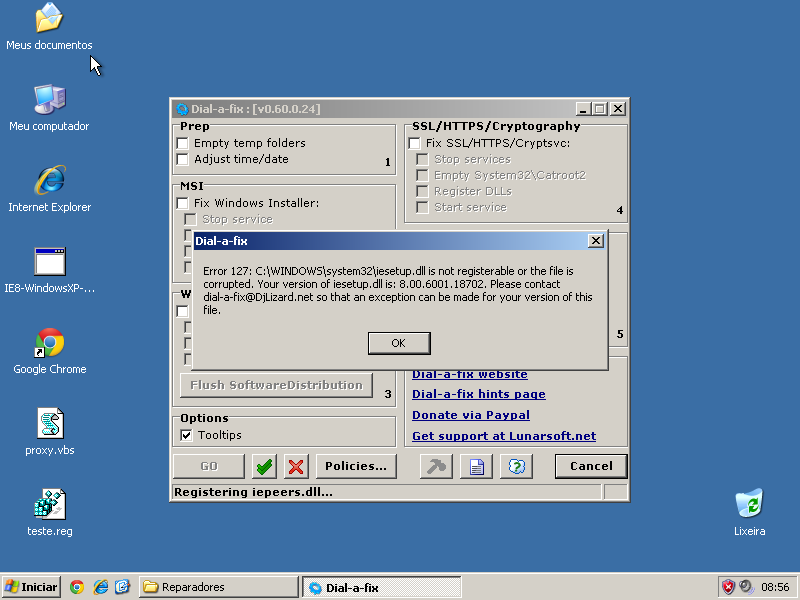
Task: Click Dial-a-fix title bar app icon
Action: [x=182, y=109]
